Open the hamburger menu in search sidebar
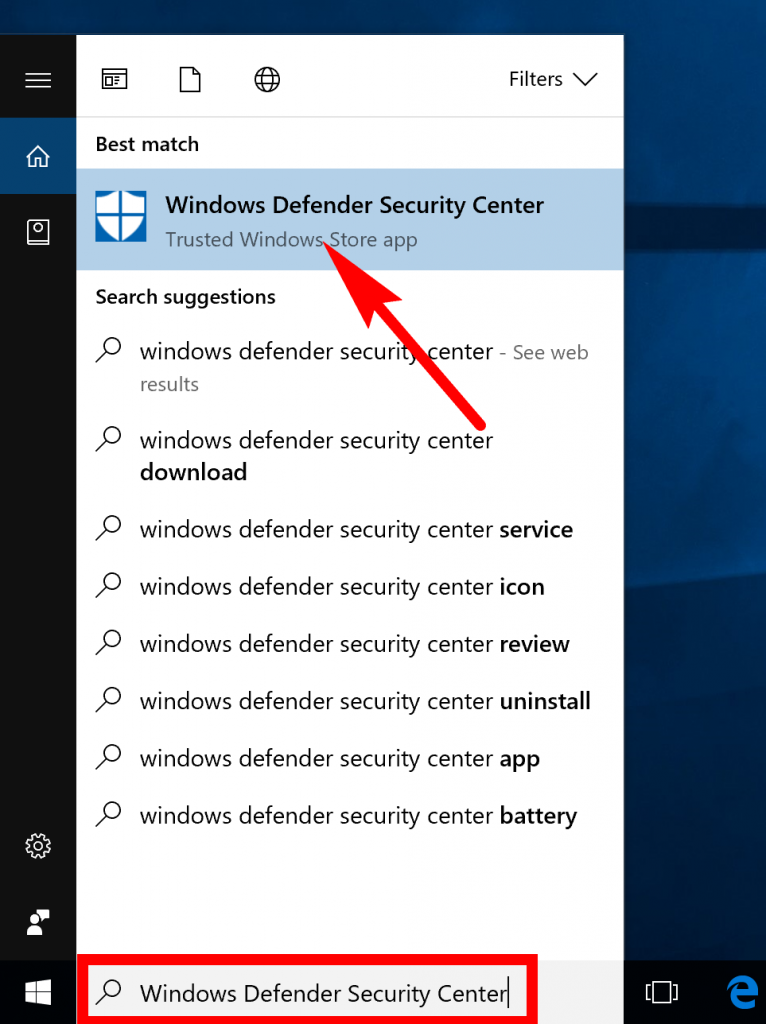This screenshot has height=1024, width=766. pyautogui.click(x=38, y=80)
